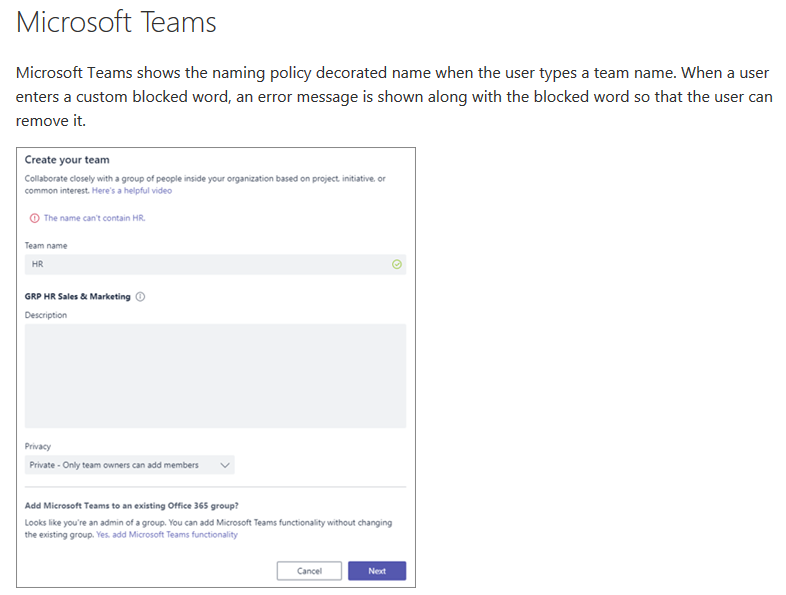This screenshot has height=595, width=786.
Task: Click the 'Description' field label
Action: [46, 315]
